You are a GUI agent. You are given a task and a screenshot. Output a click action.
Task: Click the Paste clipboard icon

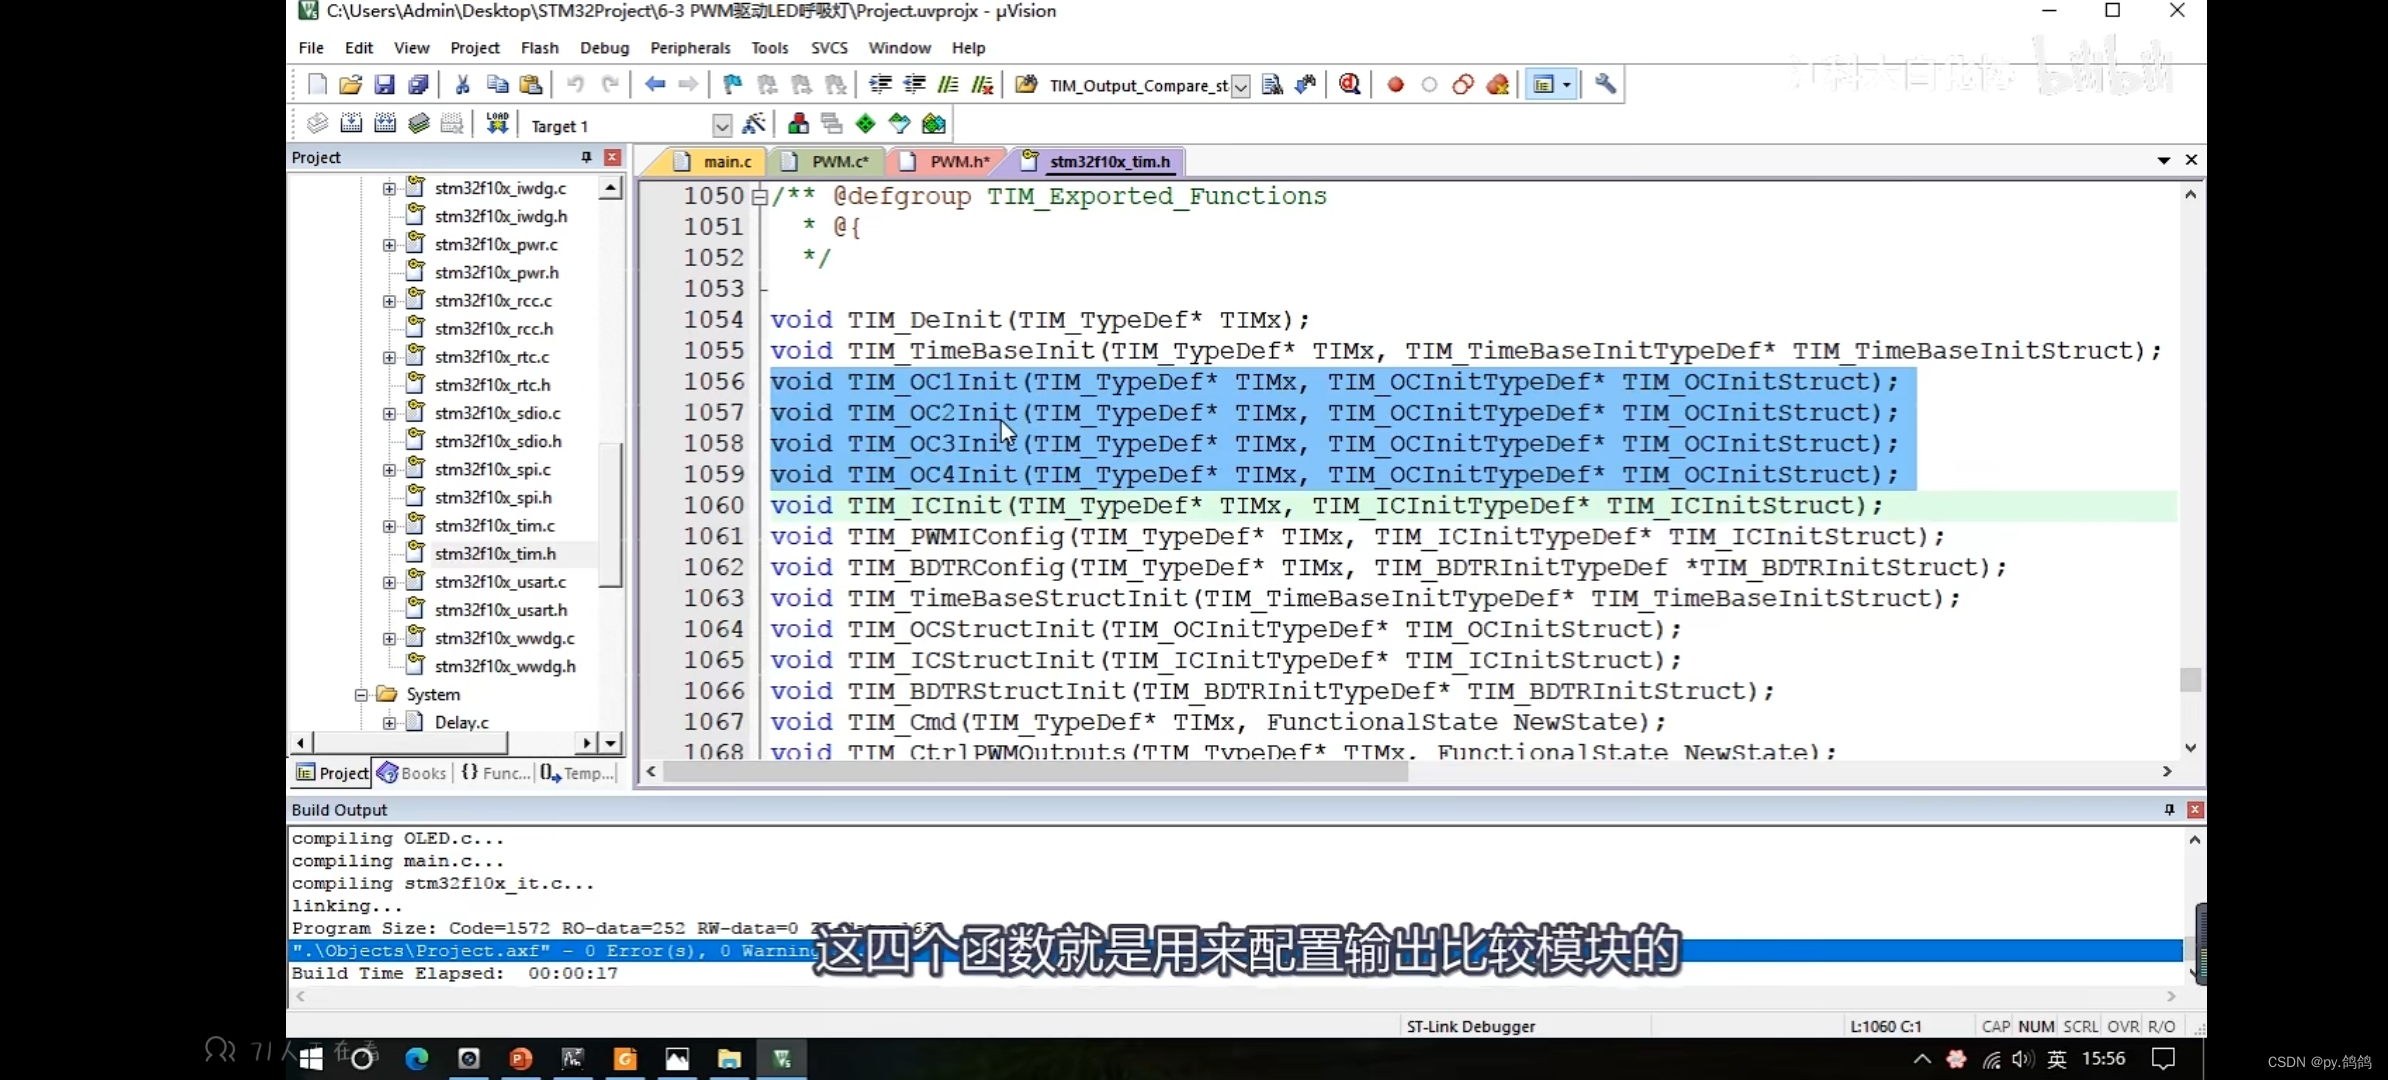click(531, 85)
